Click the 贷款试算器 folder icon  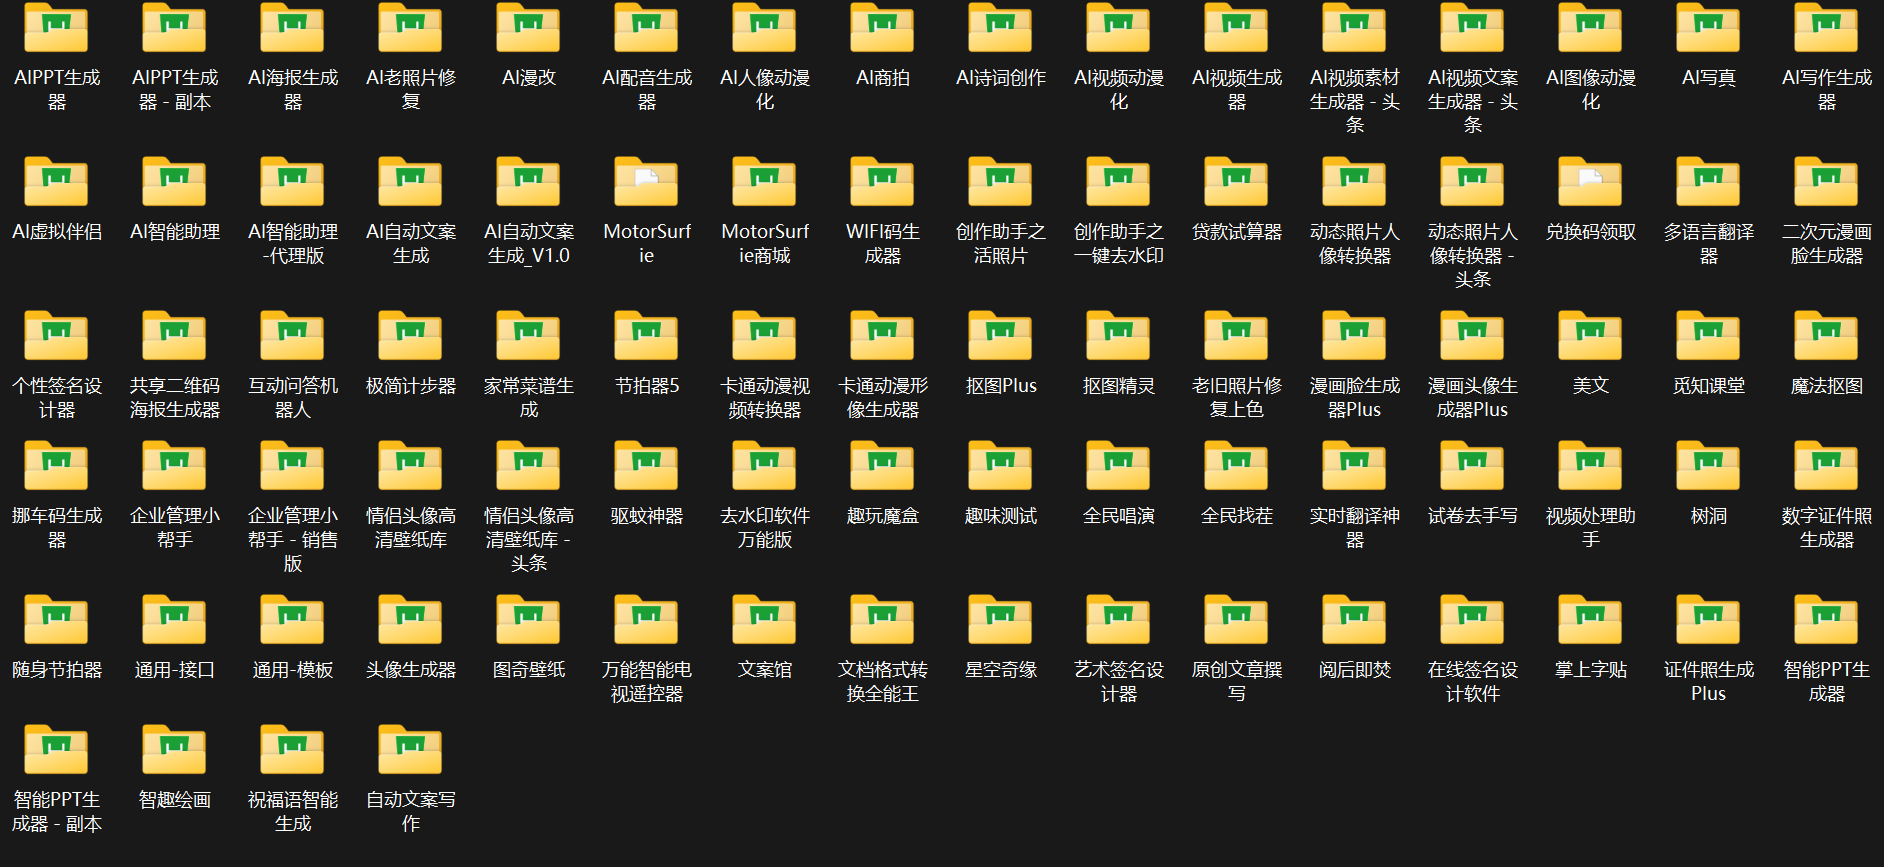click(1236, 182)
